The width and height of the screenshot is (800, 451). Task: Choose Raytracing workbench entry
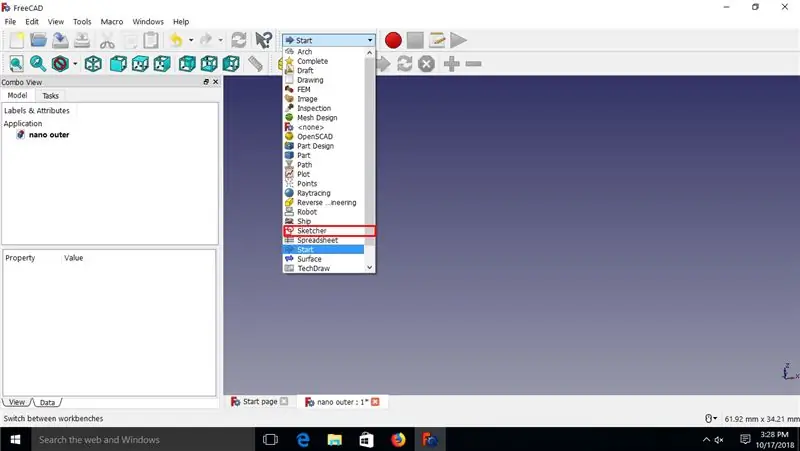[323, 193]
